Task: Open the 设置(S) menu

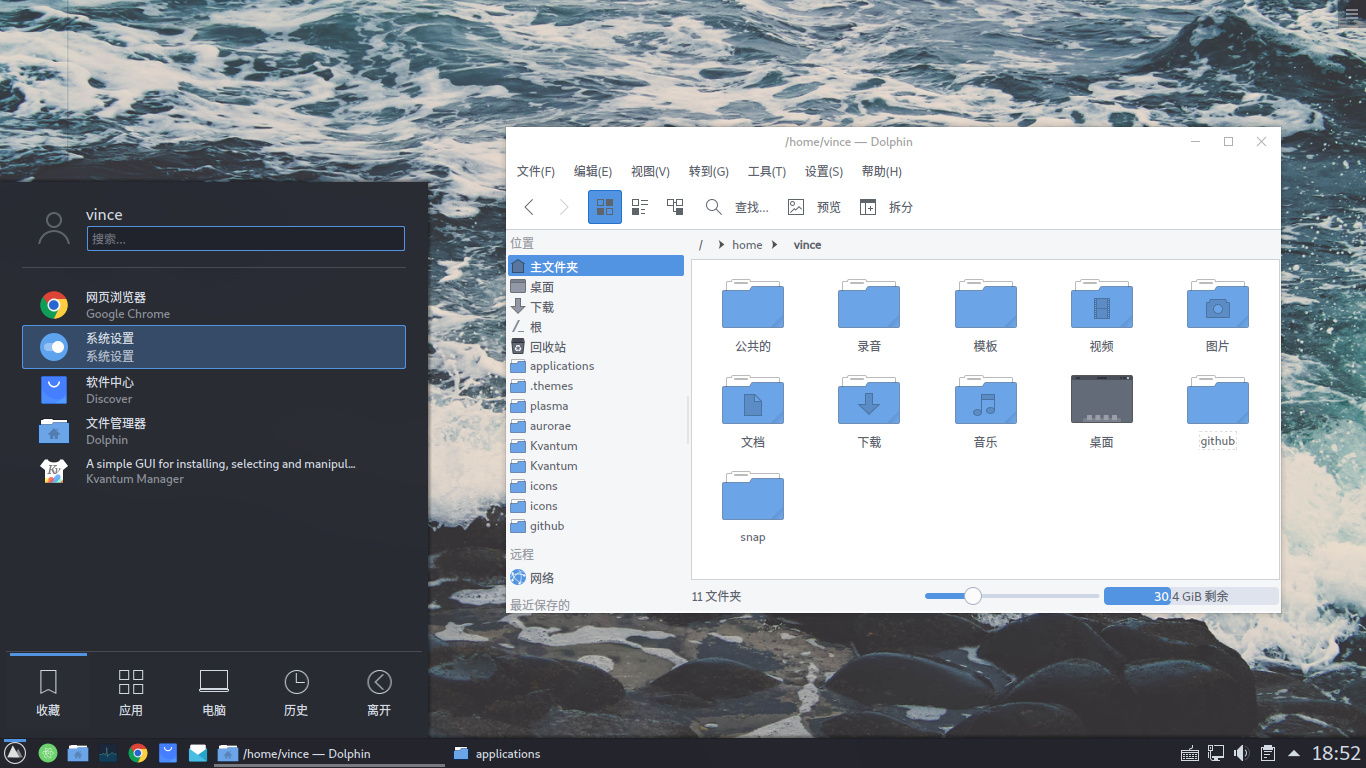Action: [824, 171]
